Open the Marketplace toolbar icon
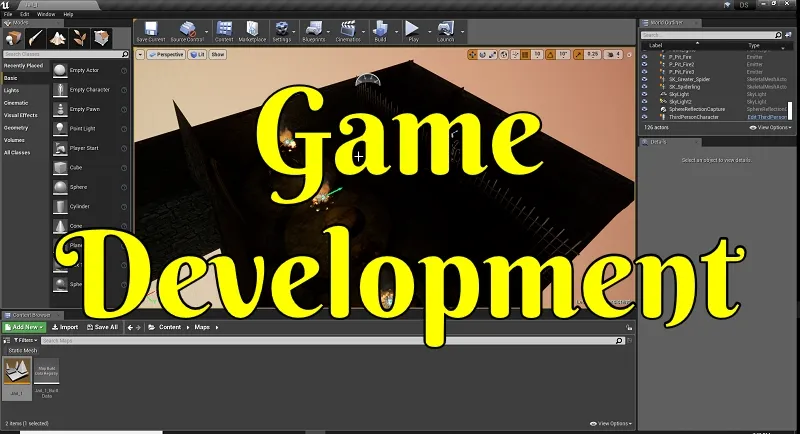This screenshot has width=800, height=434. (x=253, y=32)
